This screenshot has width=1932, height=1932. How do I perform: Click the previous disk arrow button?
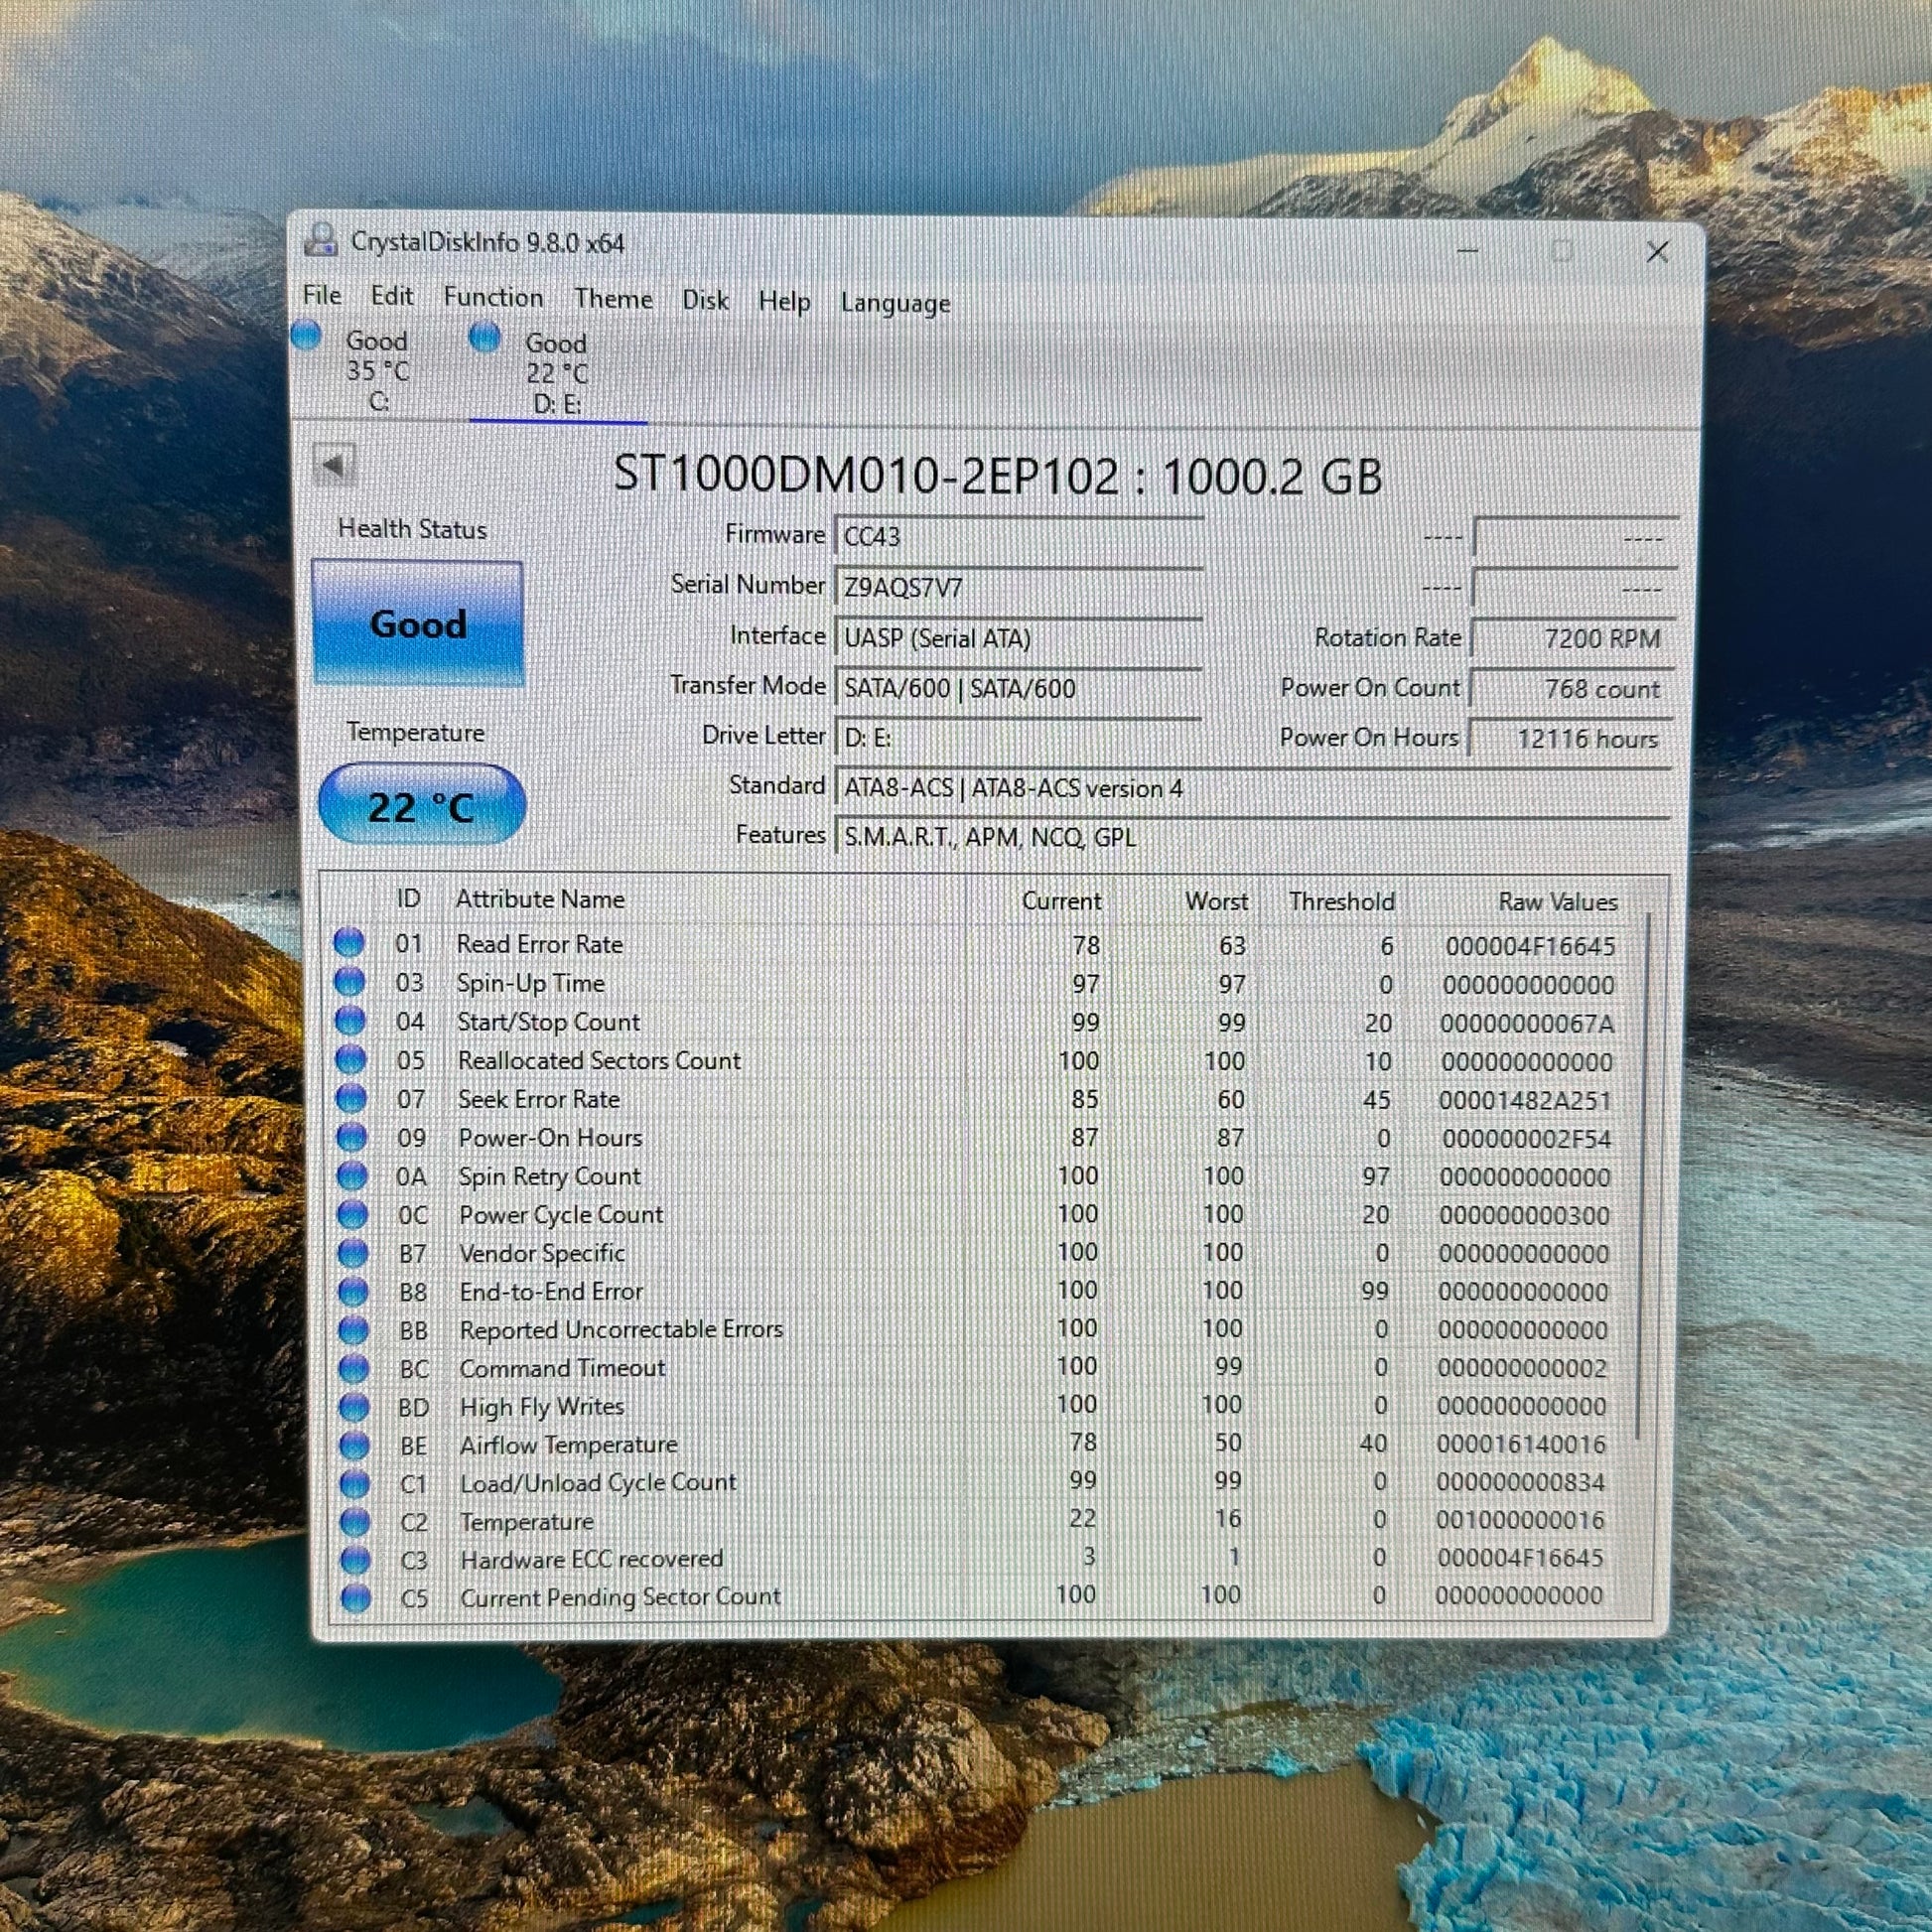[x=334, y=465]
